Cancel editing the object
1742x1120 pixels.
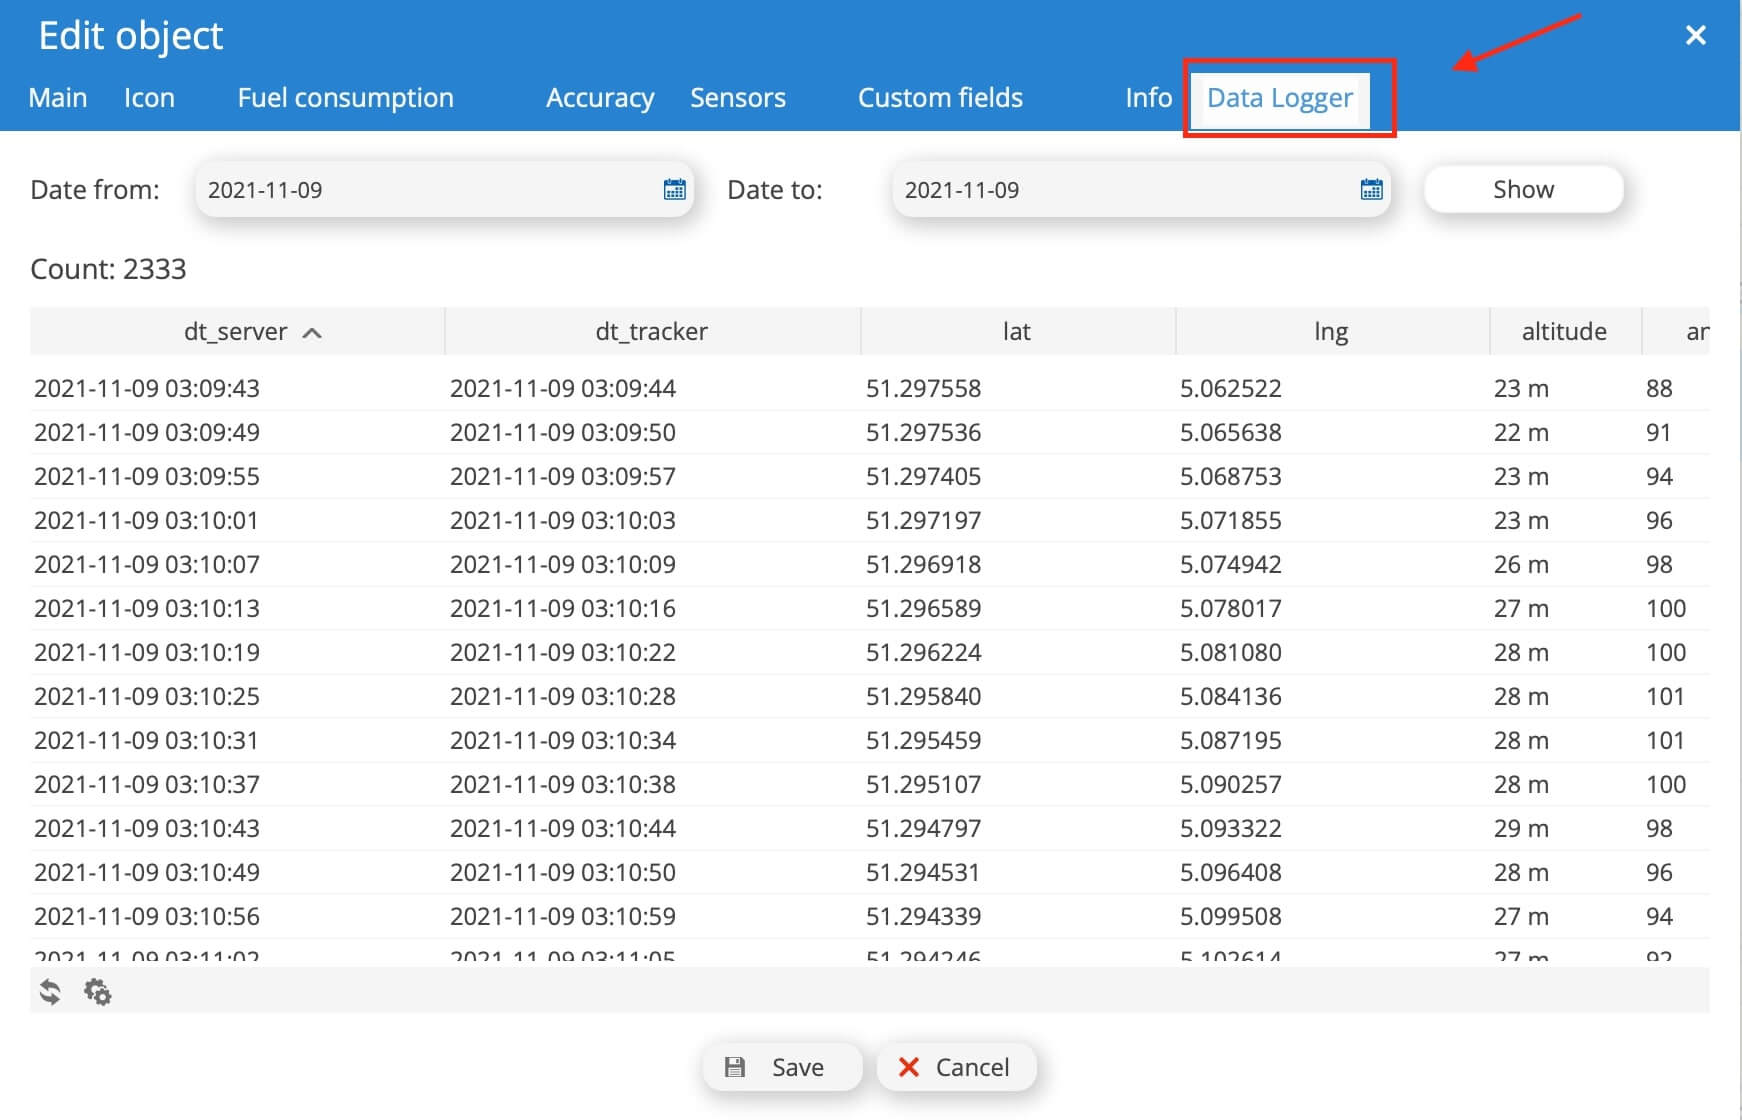(956, 1067)
